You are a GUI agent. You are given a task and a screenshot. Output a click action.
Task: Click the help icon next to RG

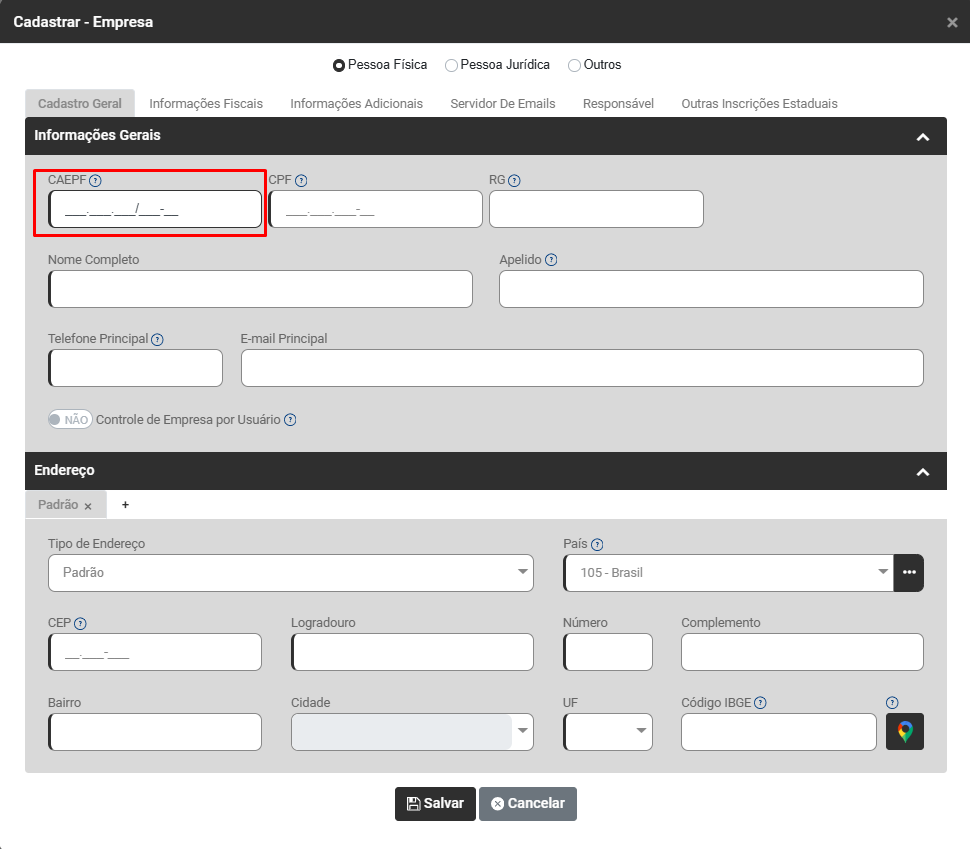point(514,181)
